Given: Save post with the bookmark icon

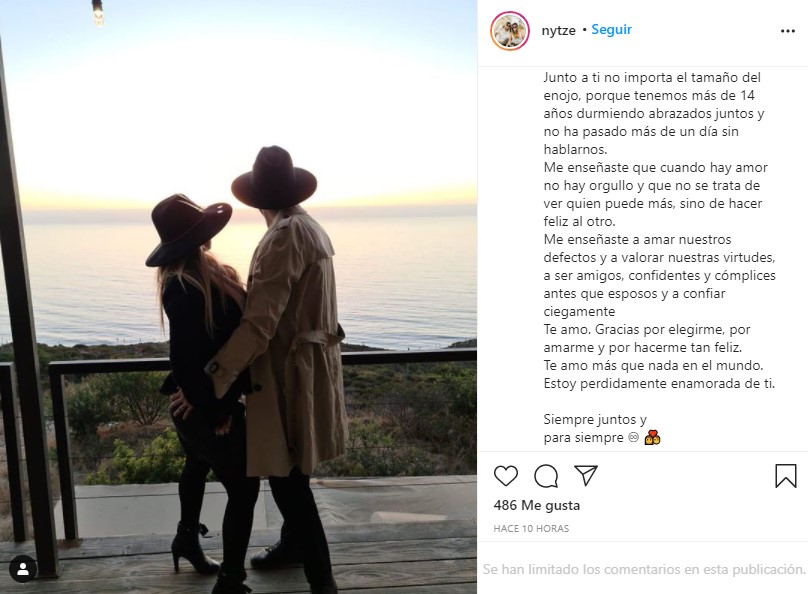Looking at the screenshot, I should point(786,476).
